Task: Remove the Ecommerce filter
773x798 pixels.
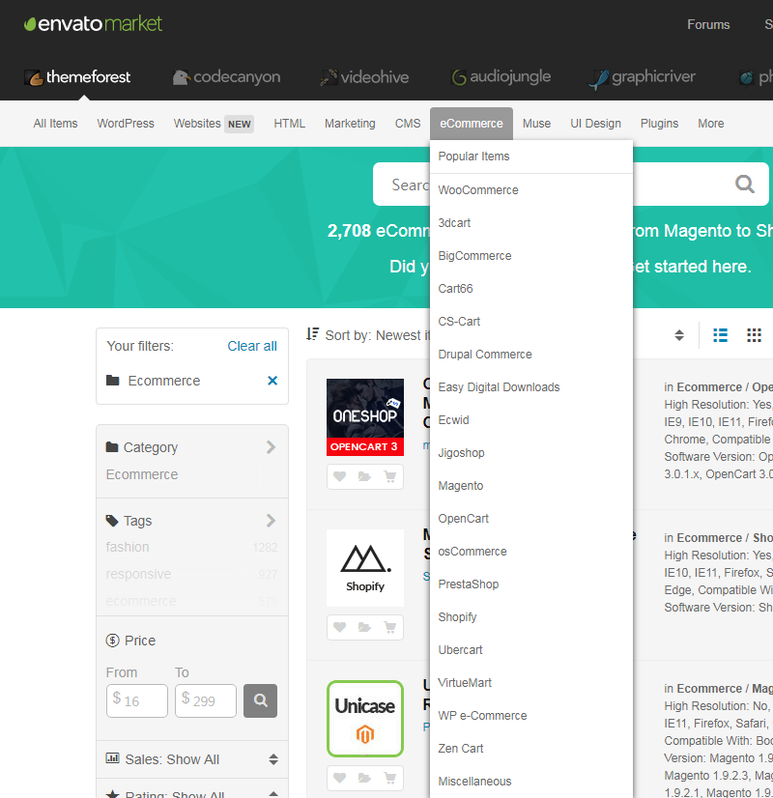Action: coord(272,381)
